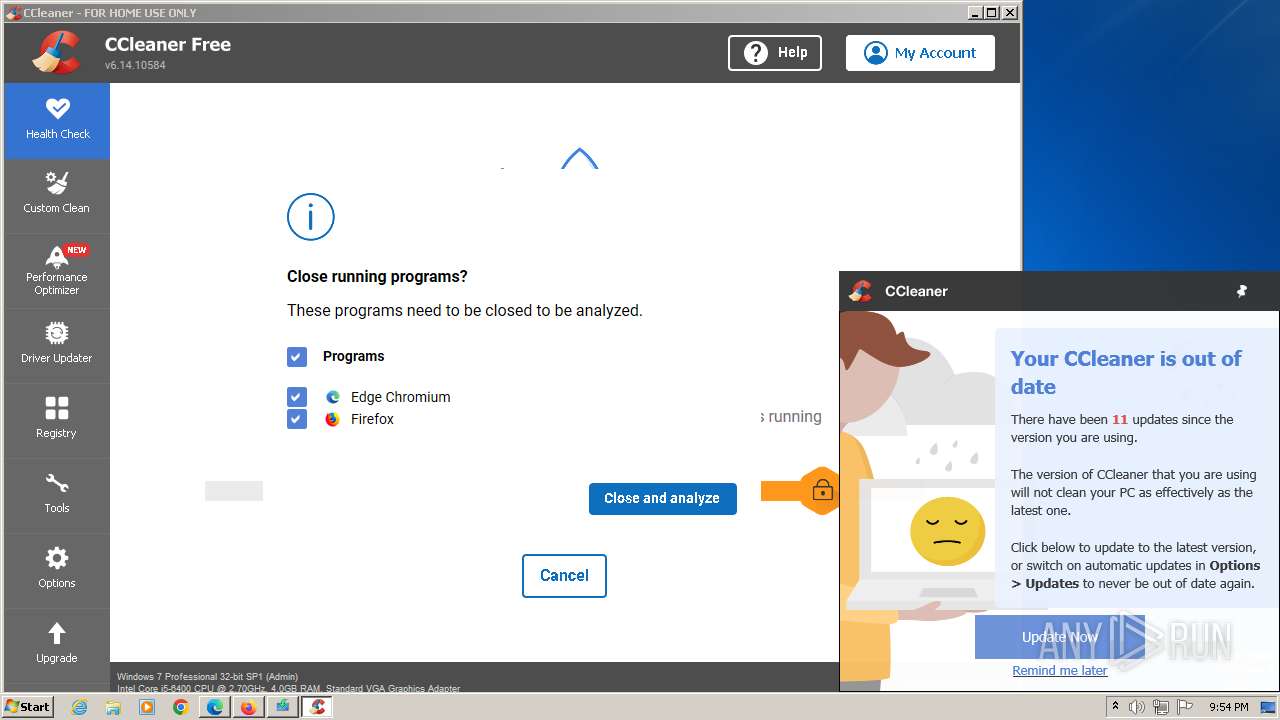Open the Options settings section
Viewport: 1280px width, 720px height.
[57, 571]
